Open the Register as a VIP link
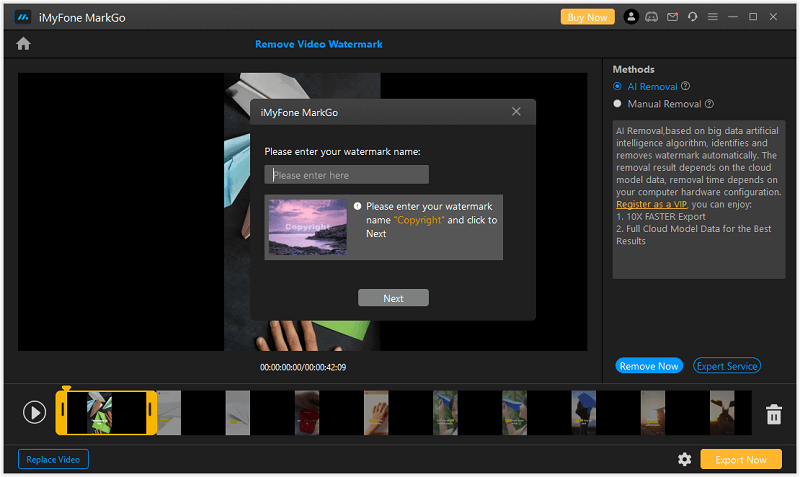Image resolution: width=800 pixels, height=477 pixels. click(652, 205)
